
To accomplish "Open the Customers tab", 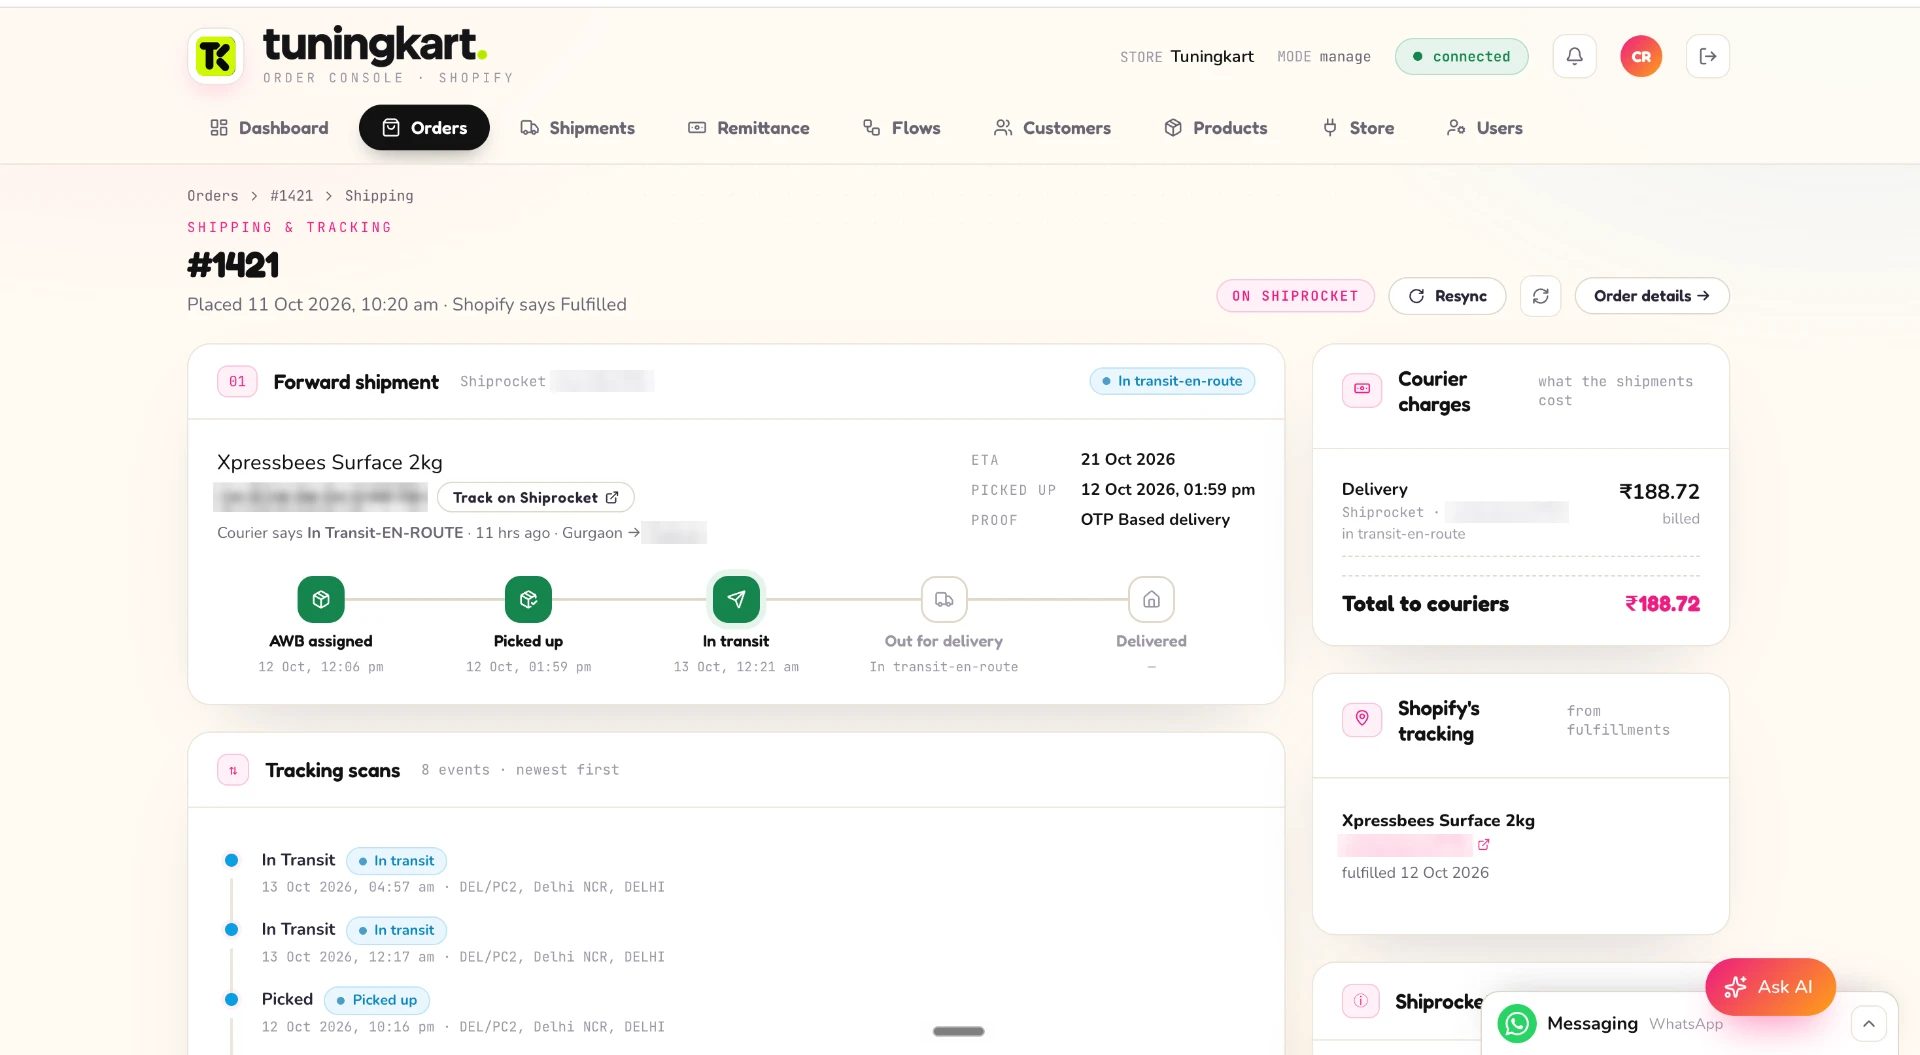I will coord(1052,128).
